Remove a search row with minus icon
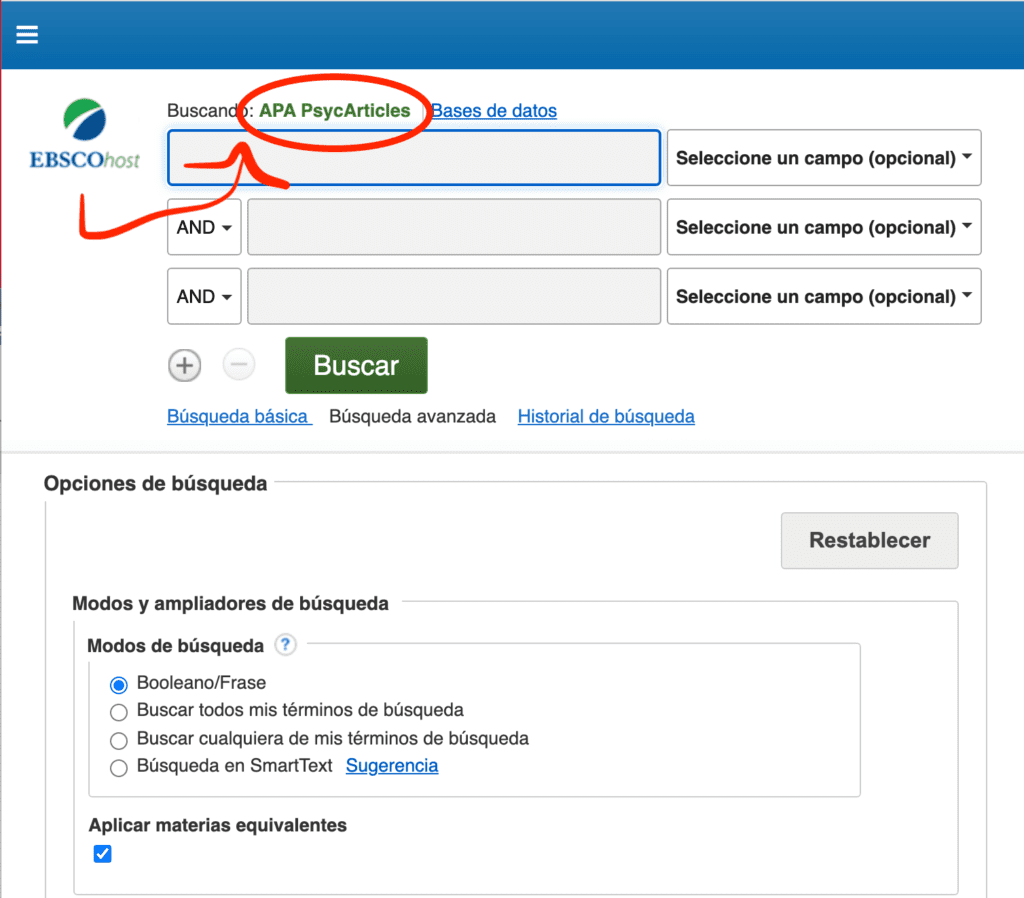The width and height of the screenshot is (1024, 898). pyautogui.click(x=239, y=364)
